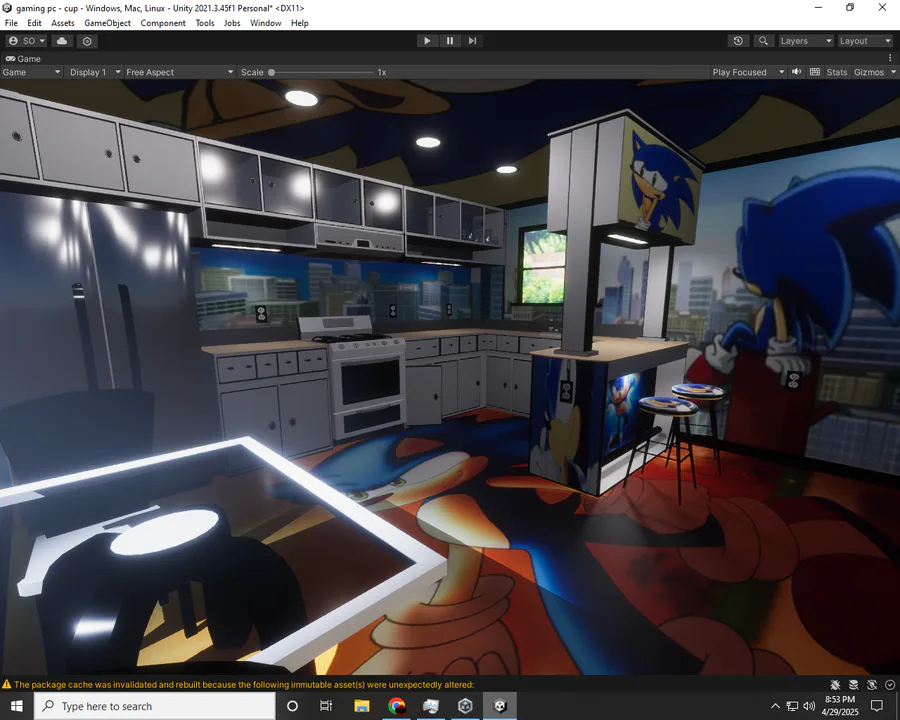
Task: Open the Gizmos dropdown arrow
Action: [x=893, y=72]
